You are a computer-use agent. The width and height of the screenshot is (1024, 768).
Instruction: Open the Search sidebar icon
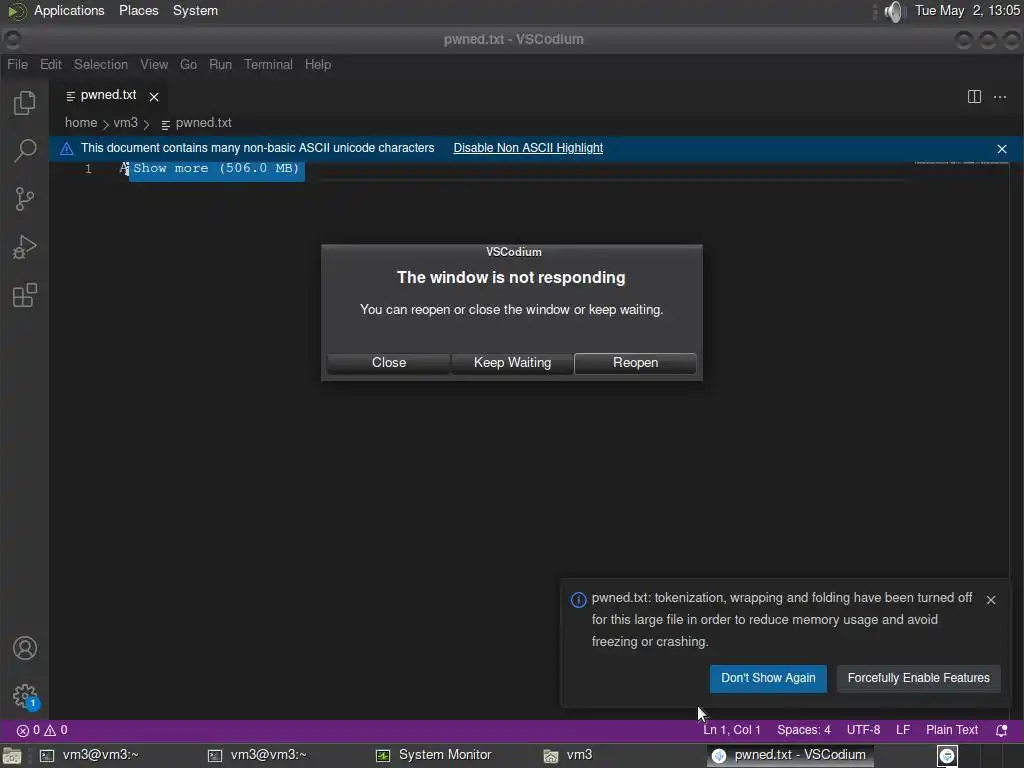tap(24, 150)
